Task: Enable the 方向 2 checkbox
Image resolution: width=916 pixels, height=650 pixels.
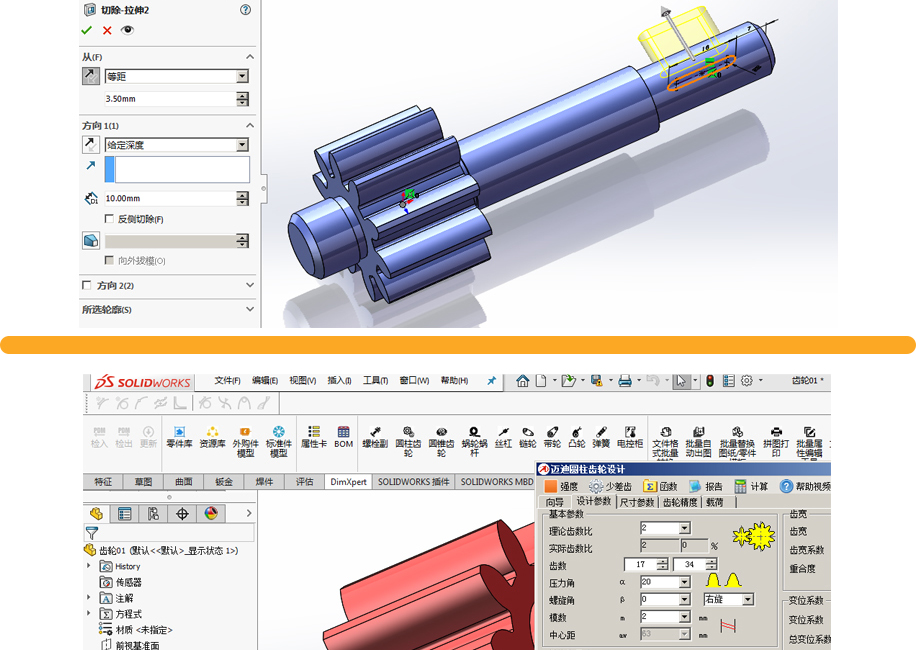Action: point(87,285)
